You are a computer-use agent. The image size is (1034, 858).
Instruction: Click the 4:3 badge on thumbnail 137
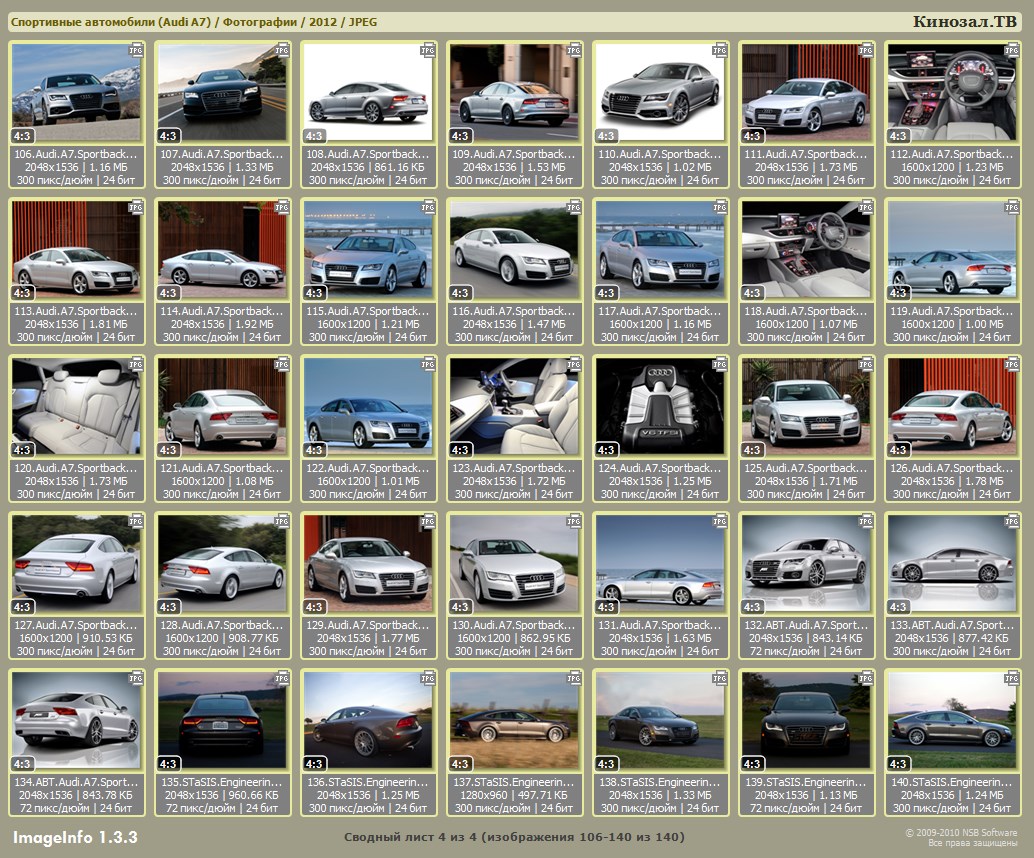460,763
